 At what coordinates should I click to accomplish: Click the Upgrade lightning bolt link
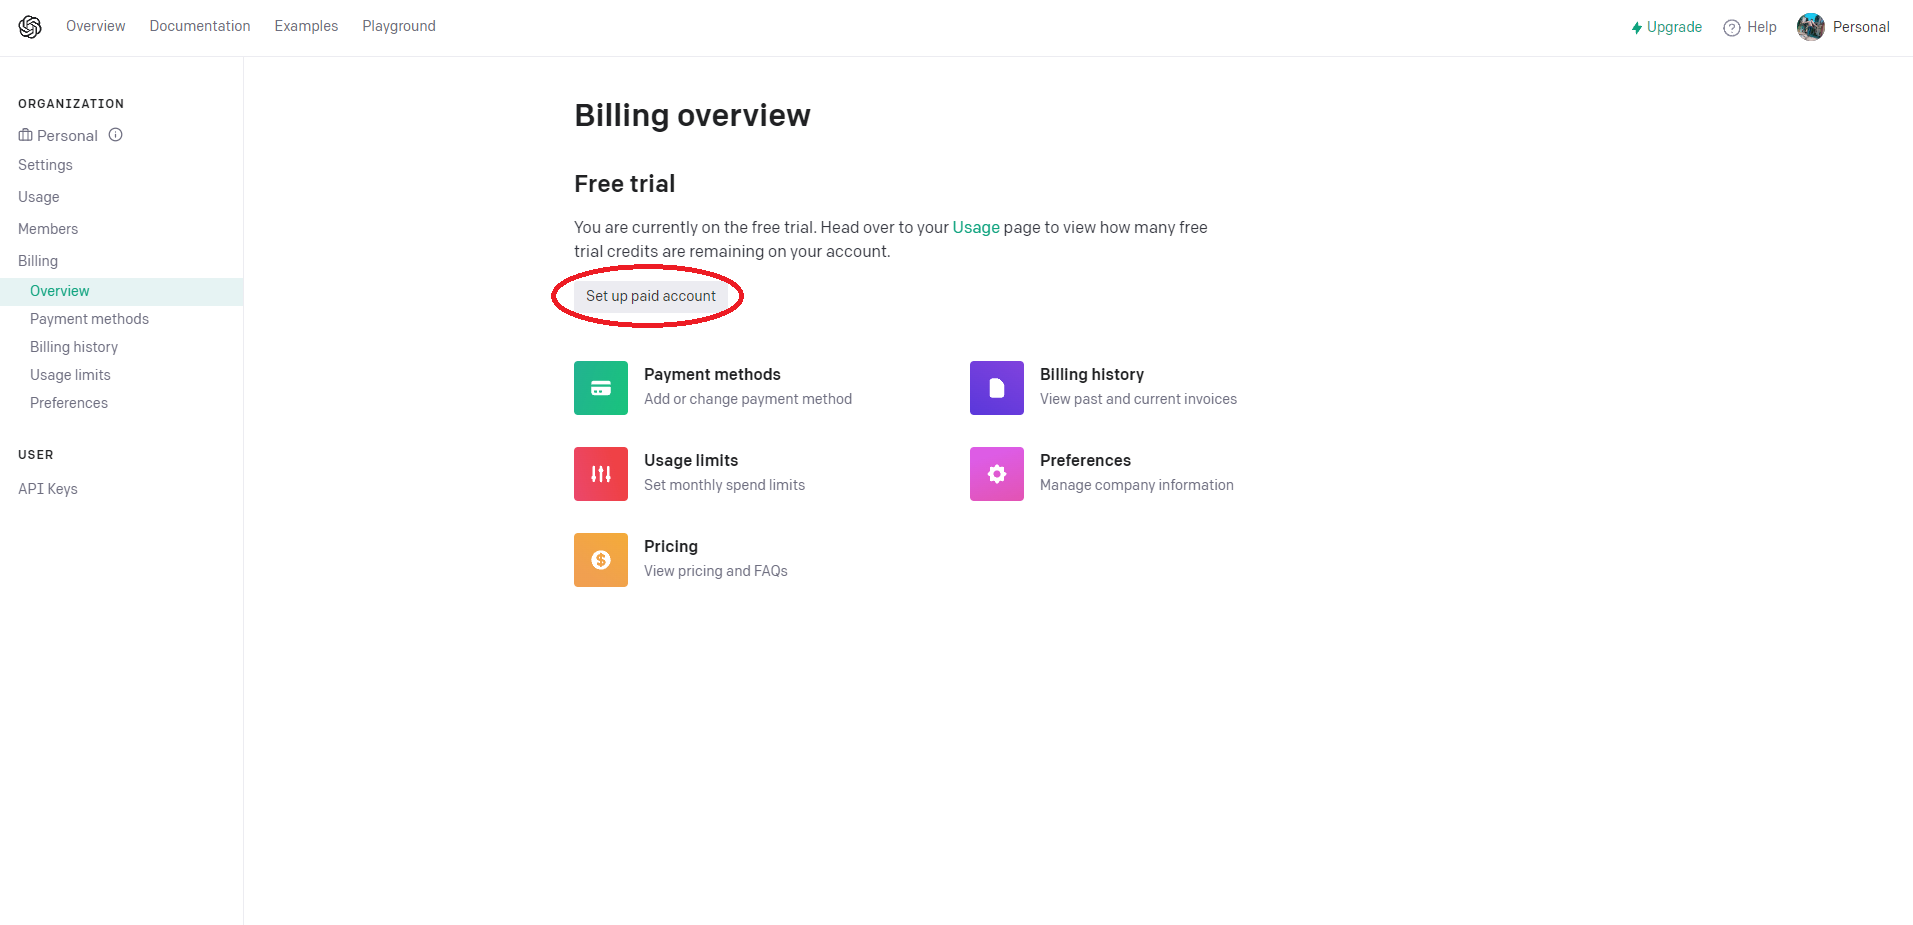[x=1666, y=27]
